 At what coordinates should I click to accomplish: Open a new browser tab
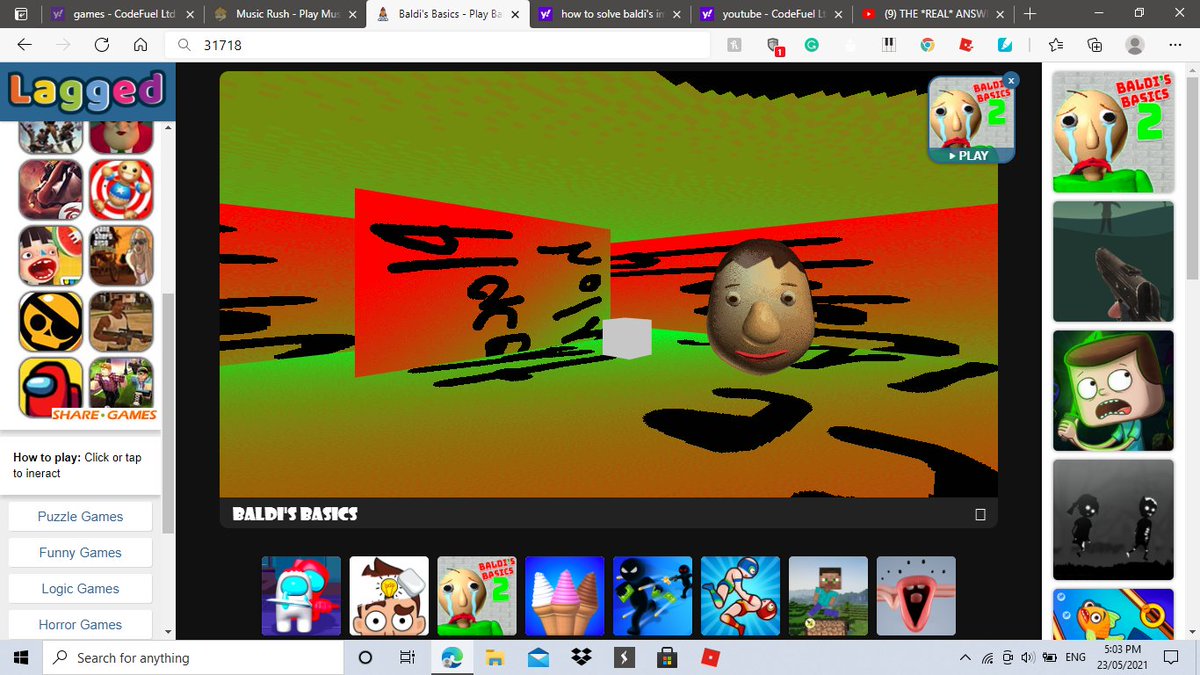click(x=1030, y=14)
